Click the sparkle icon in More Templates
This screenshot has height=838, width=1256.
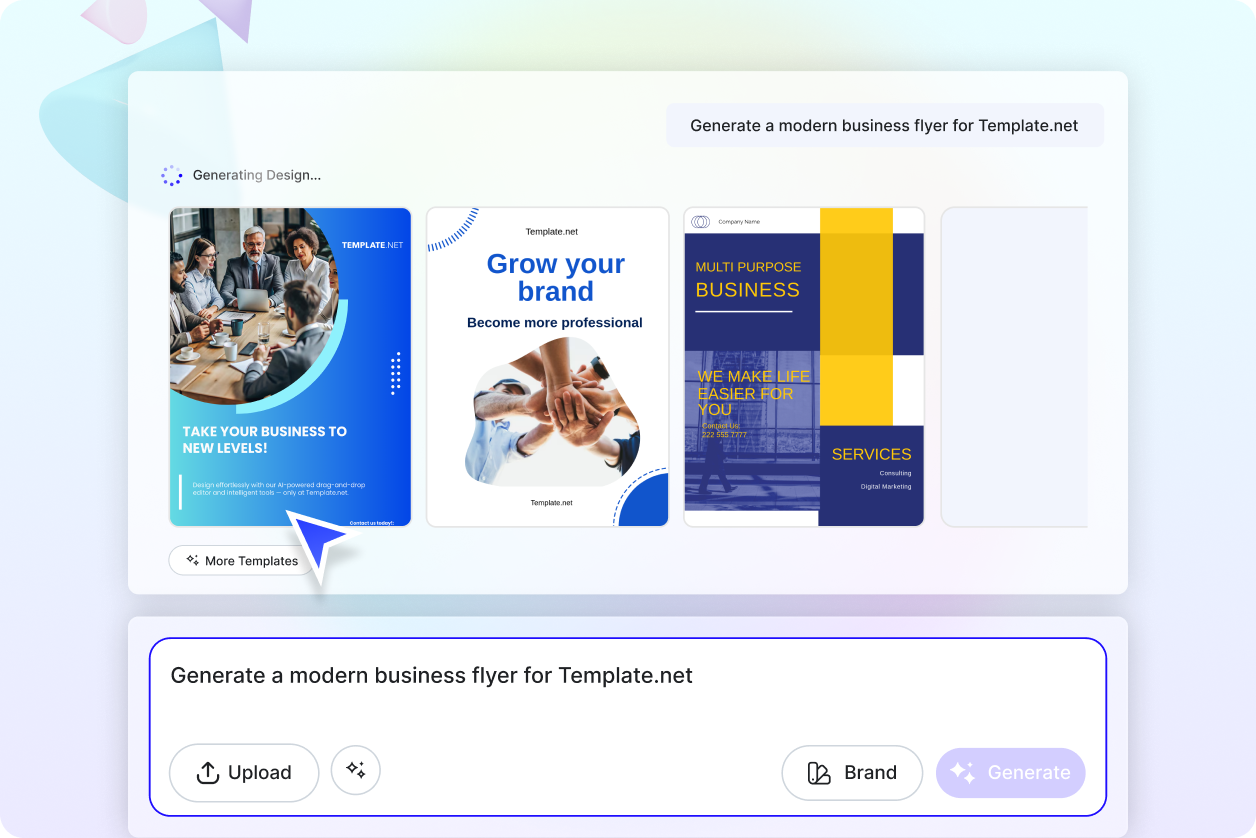[x=193, y=560]
